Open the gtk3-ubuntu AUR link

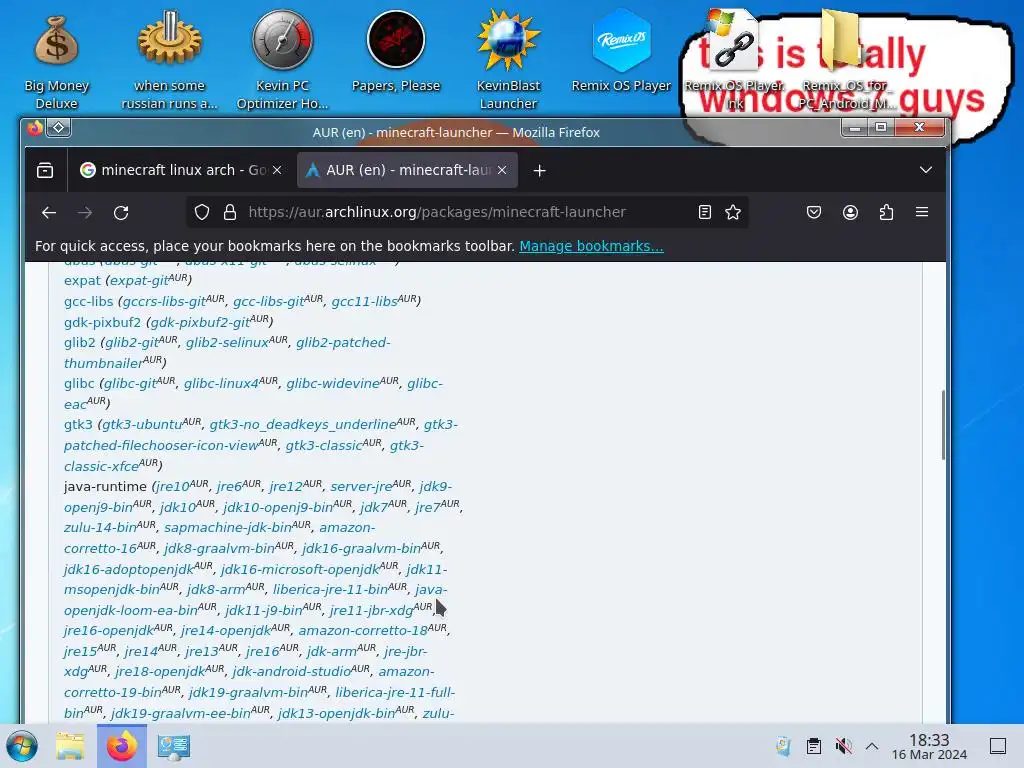point(152,424)
